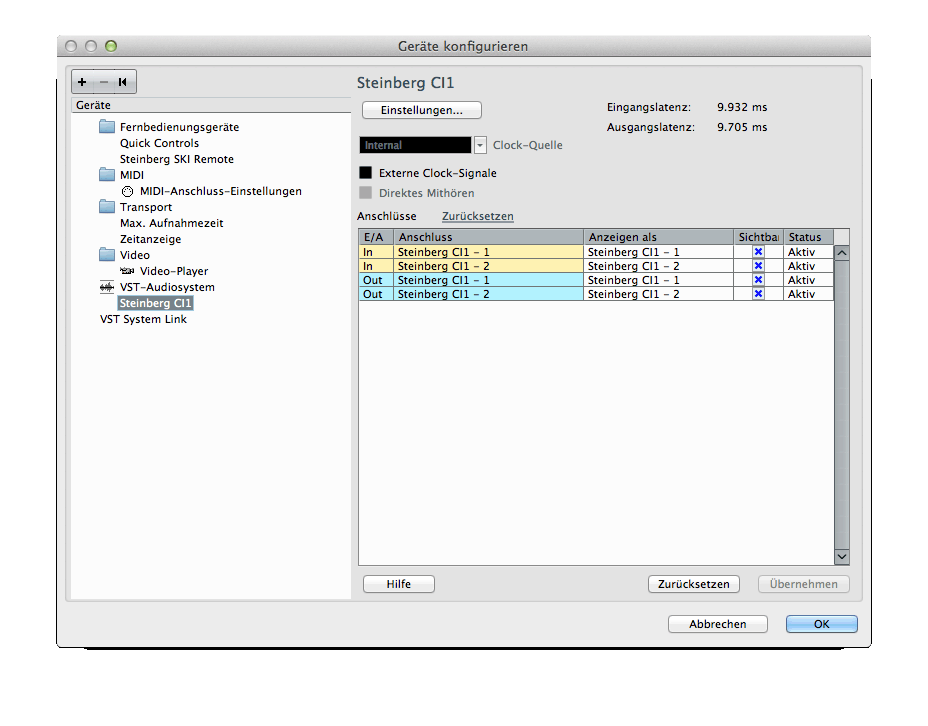Click Anzeigen als cell for In CI1 - 1
The height and width of the screenshot is (726, 928).
(659, 251)
